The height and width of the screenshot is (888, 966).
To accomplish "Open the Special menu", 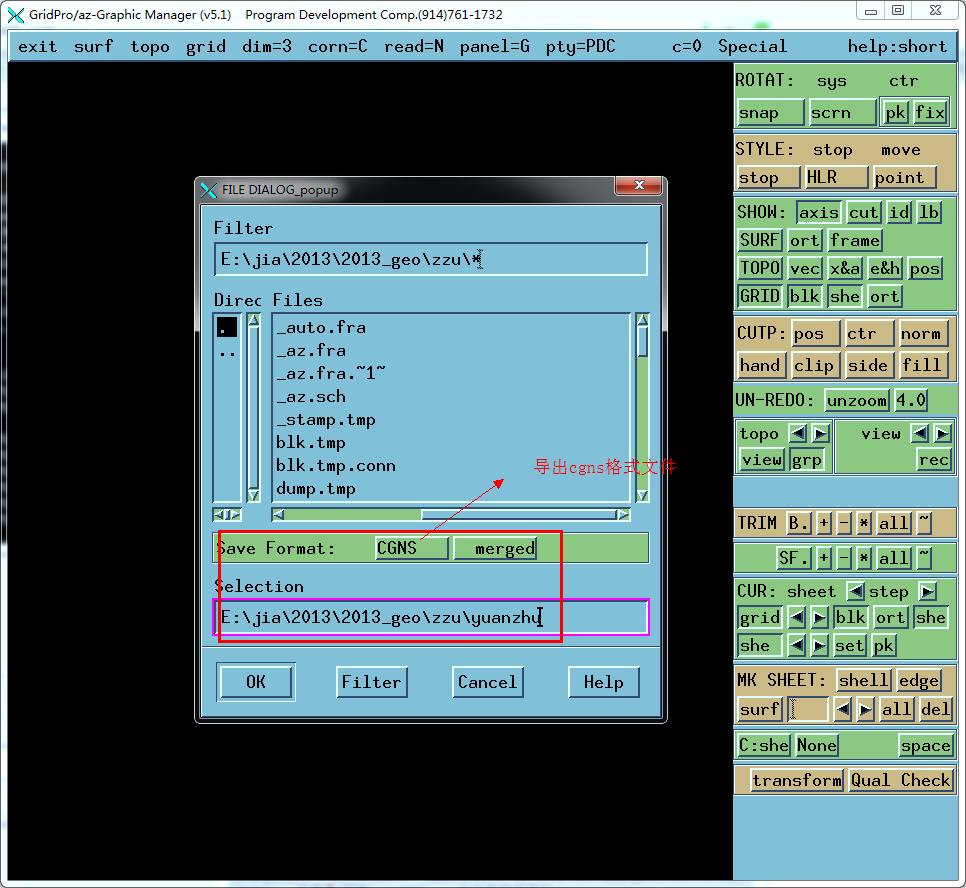I will pos(752,46).
